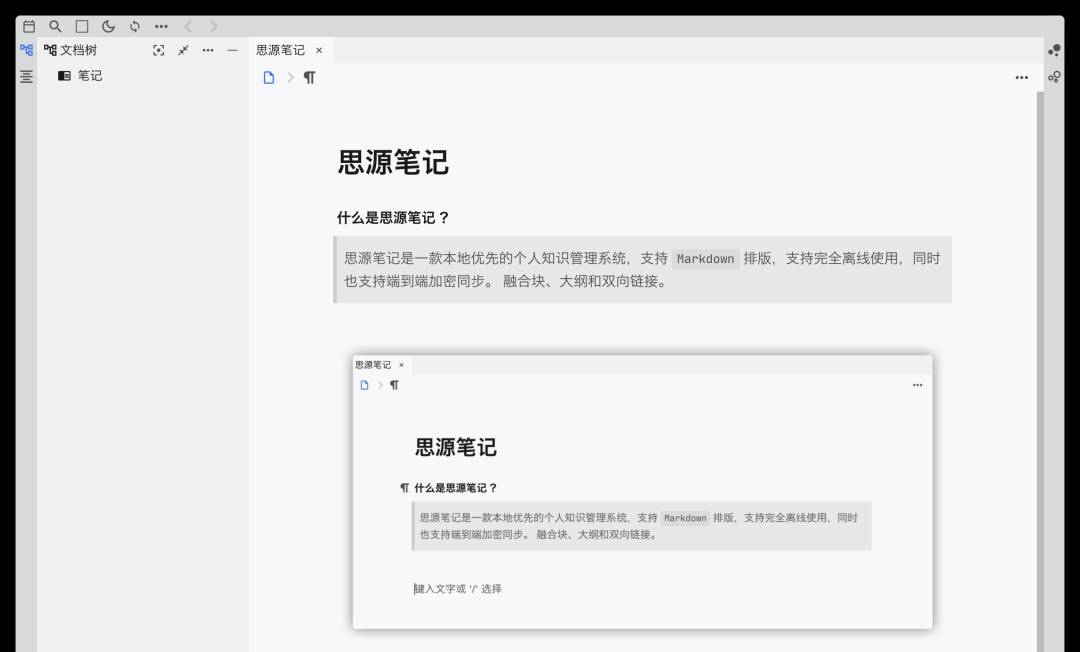Click the sync icon in top toolbar

pos(135,26)
